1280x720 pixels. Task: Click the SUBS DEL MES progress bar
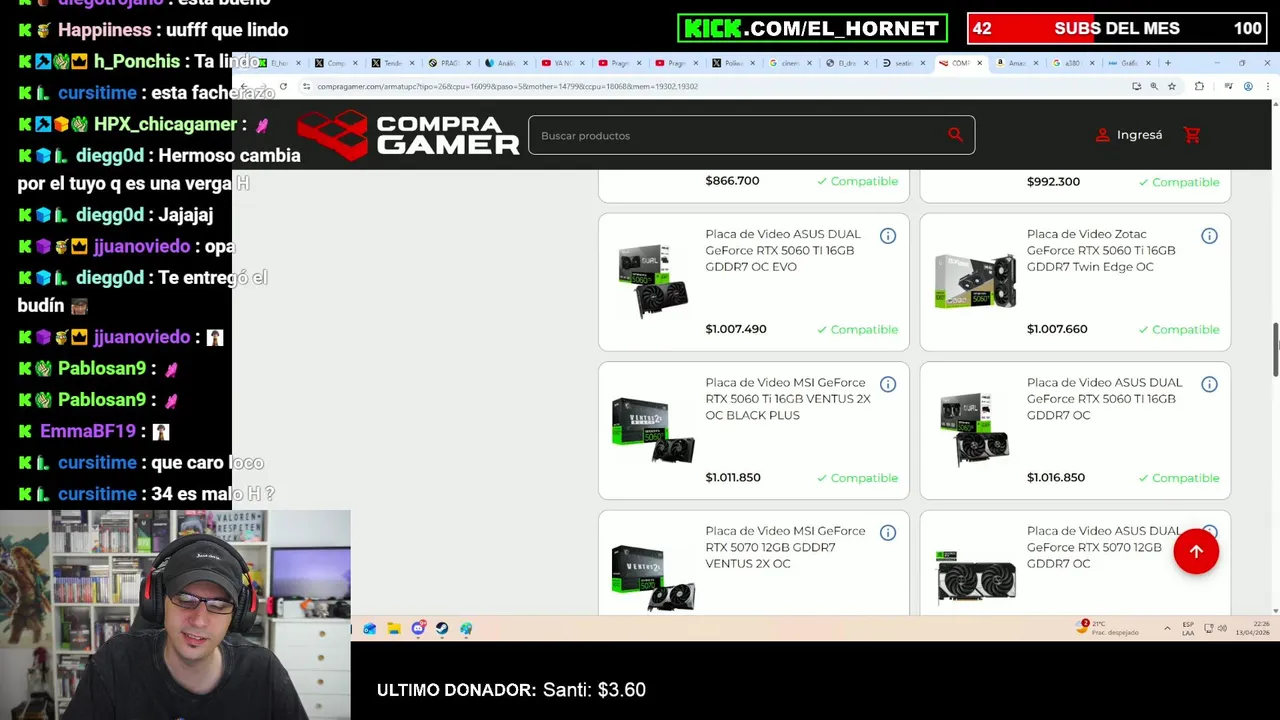(1118, 28)
